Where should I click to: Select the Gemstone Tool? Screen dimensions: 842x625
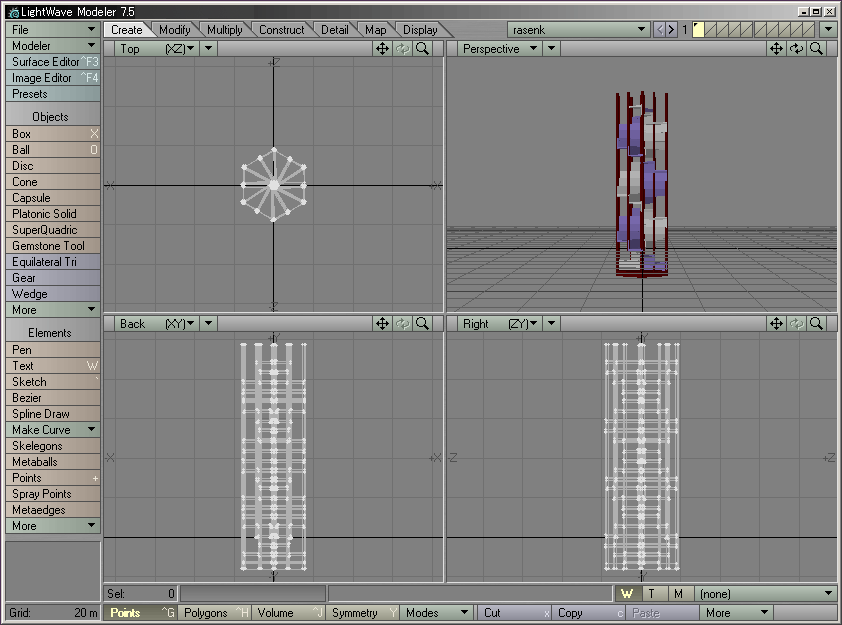50,246
